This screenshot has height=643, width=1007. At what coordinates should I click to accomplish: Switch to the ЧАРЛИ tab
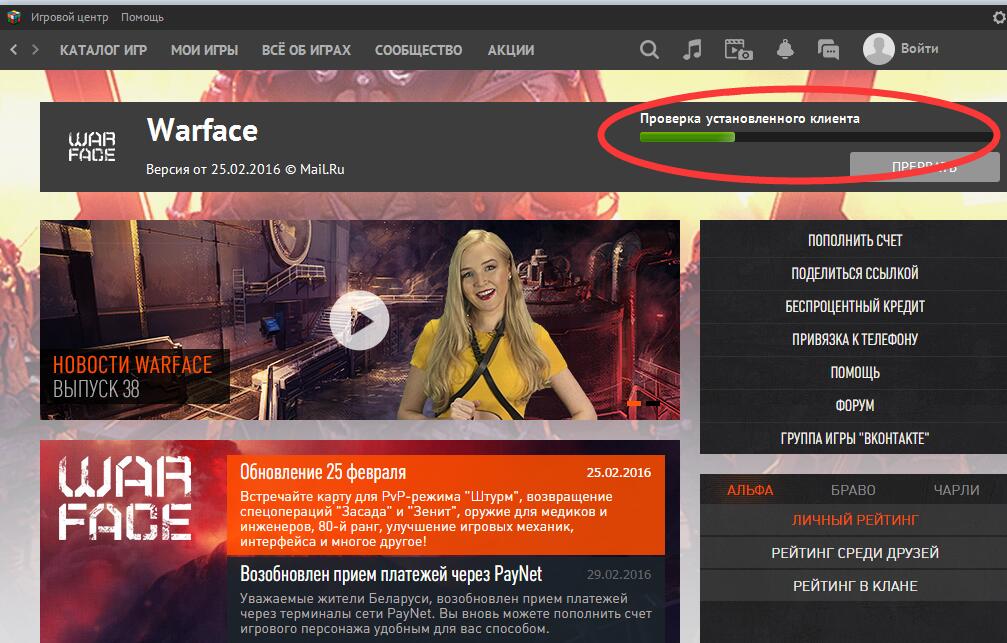956,490
